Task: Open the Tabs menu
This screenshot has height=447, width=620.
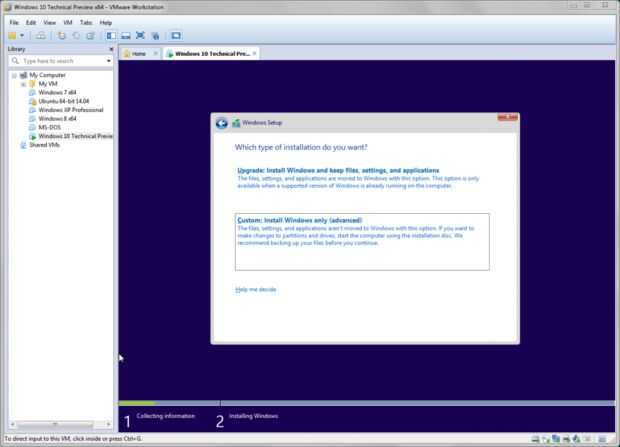Action: [86, 23]
